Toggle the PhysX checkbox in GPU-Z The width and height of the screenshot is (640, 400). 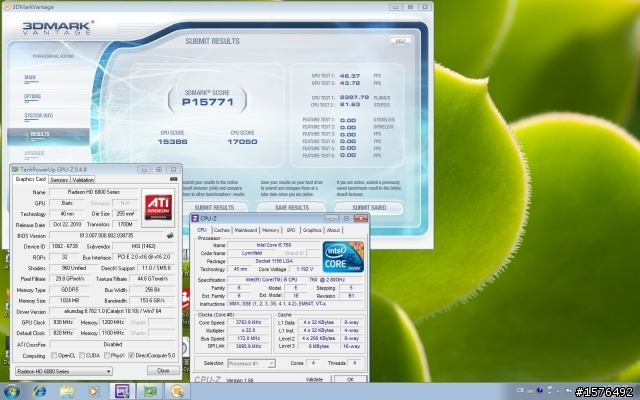click(x=107, y=356)
